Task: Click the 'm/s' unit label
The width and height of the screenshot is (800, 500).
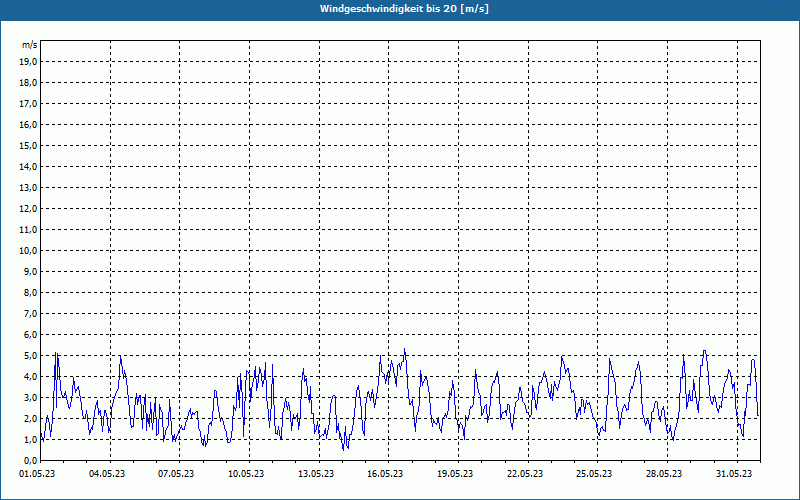Action: (x=30, y=45)
